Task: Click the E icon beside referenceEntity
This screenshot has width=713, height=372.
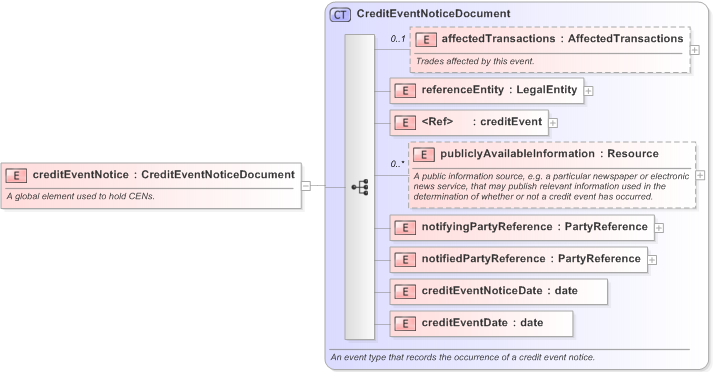Action: click(x=405, y=90)
